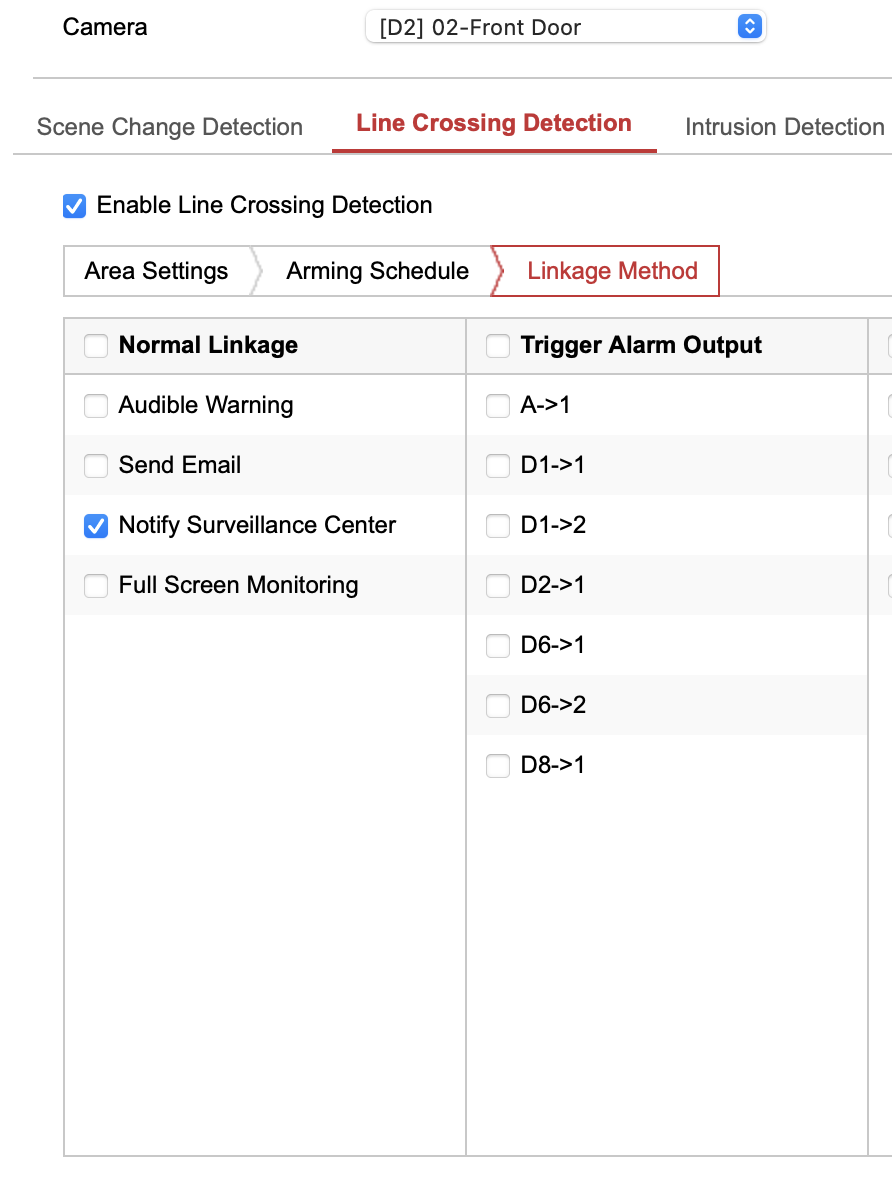
Task: Check the Trigger Alarm Output header box
Action: (x=498, y=346)
